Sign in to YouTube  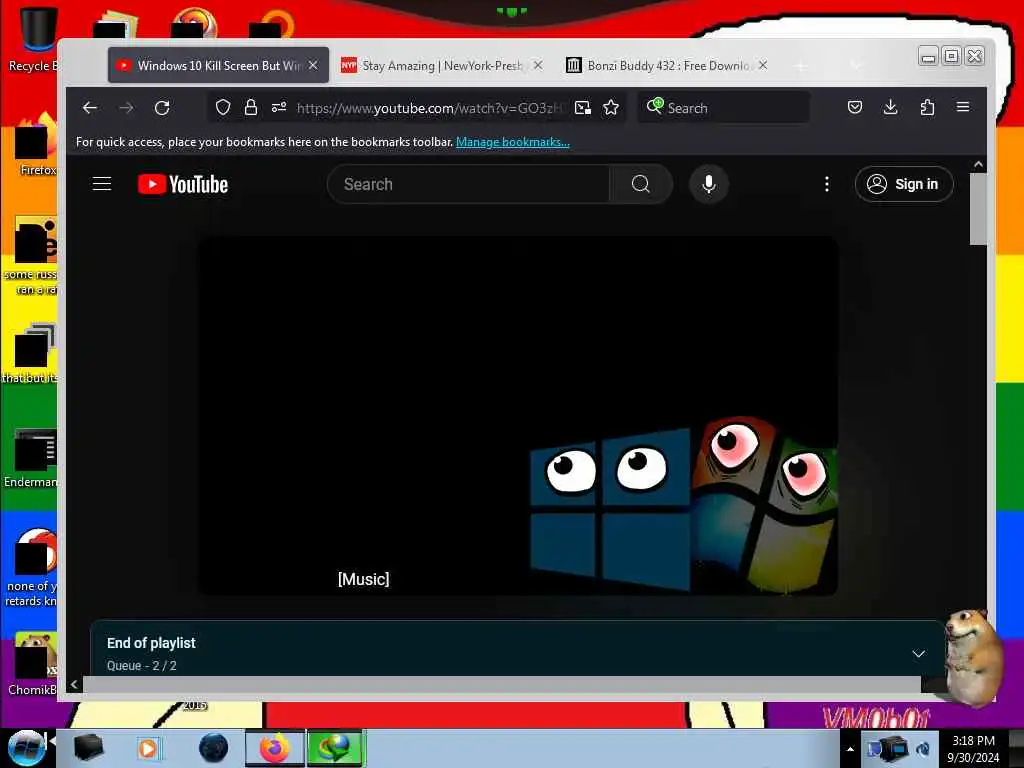pyautogui.click(x=904, y=184)
